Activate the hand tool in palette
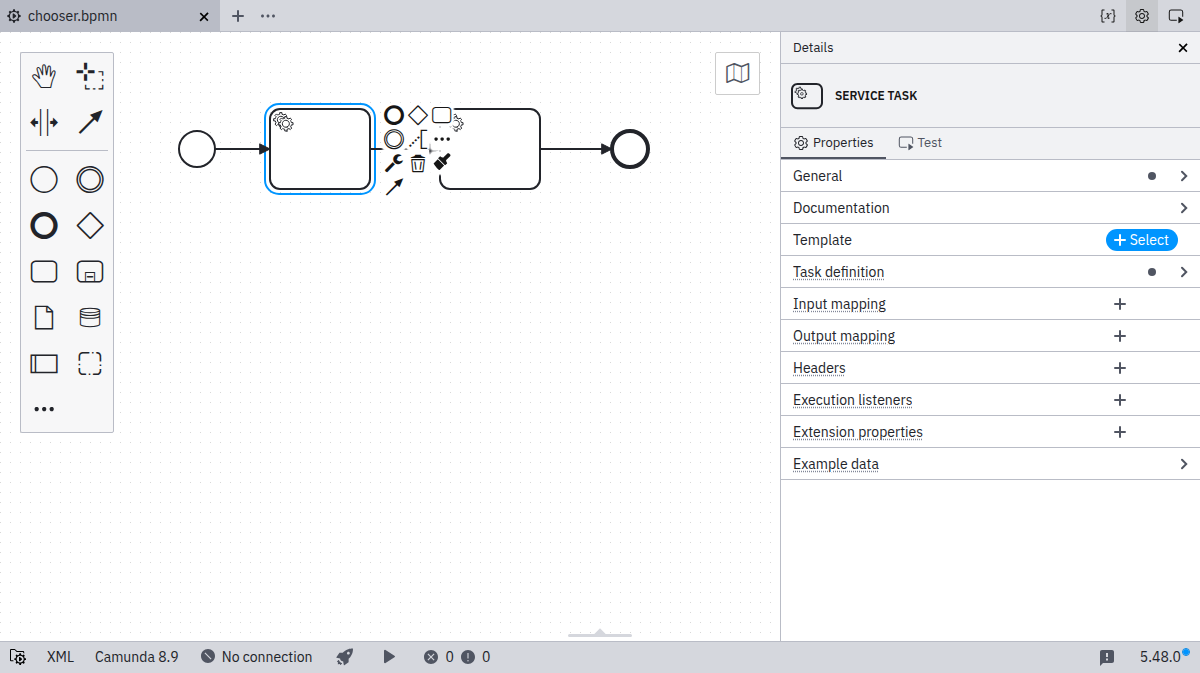Viewport: 1200px width, 673px height. [x=44, y=76]
